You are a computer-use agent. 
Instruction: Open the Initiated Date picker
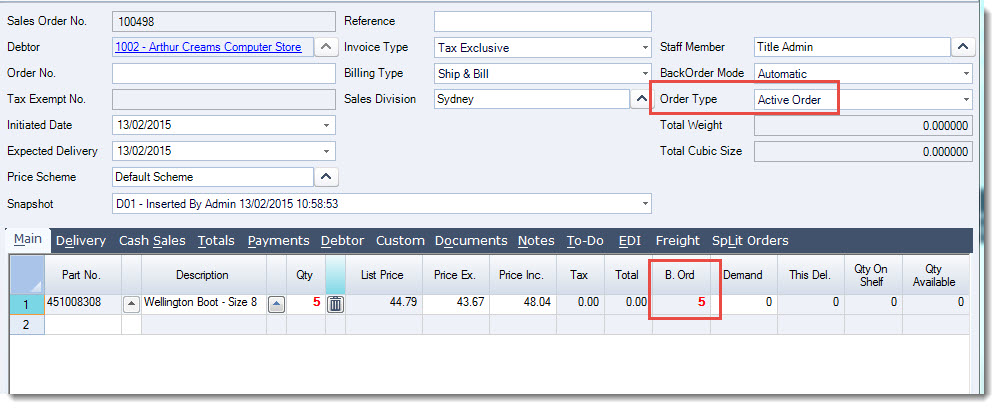[327, 125]
